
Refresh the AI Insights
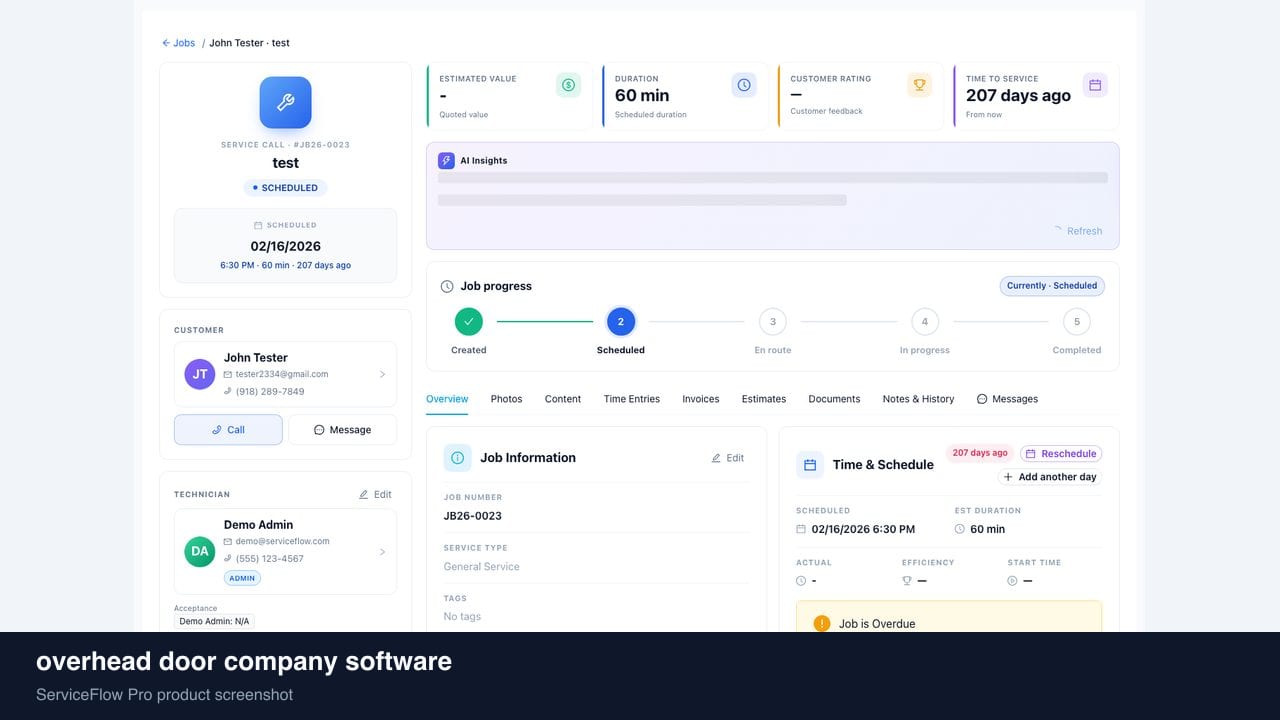(x=1077, y=231)
